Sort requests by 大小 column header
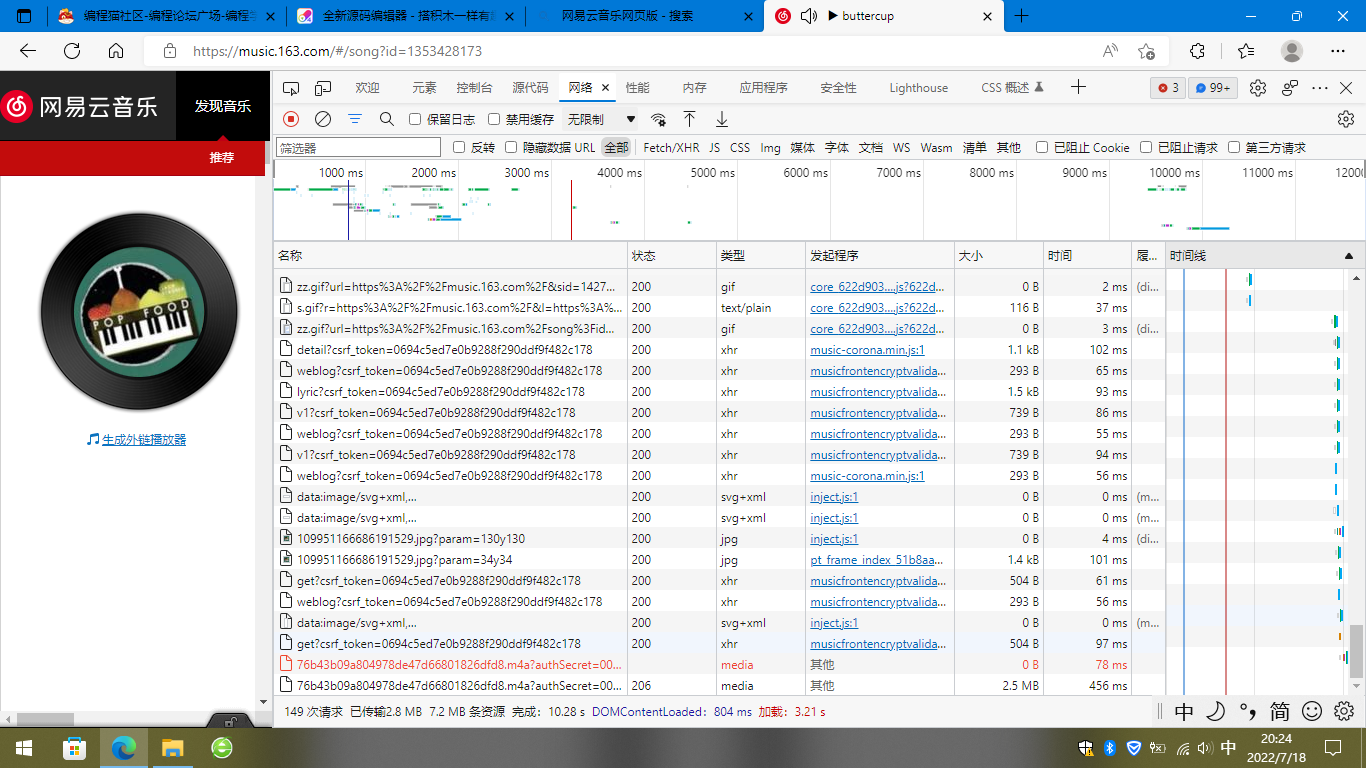 (x=998, y=256)
